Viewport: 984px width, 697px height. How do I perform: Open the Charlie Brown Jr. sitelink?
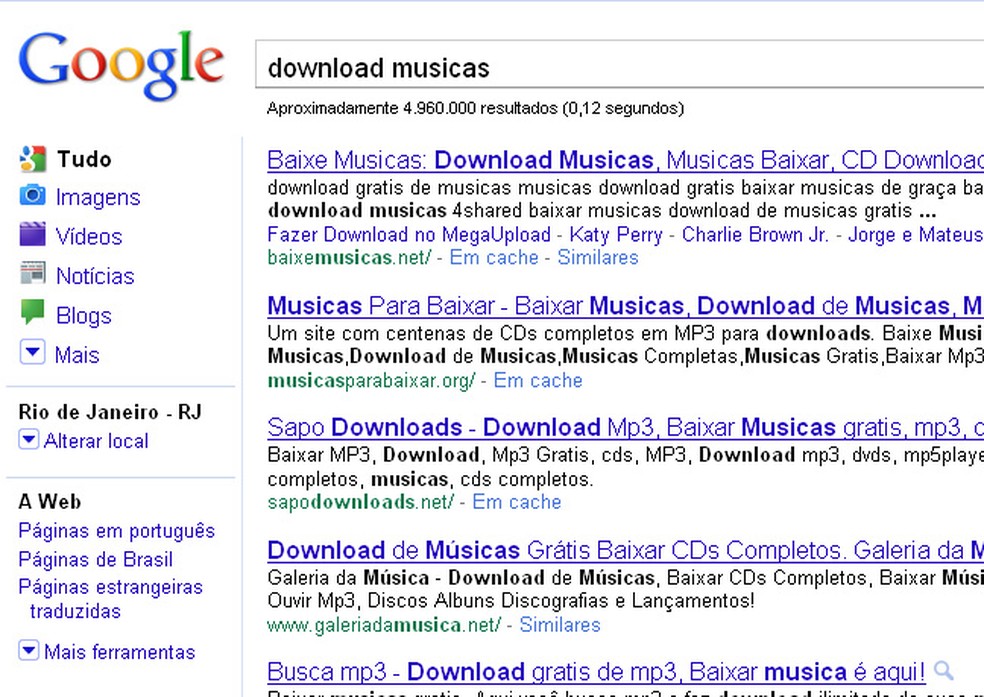click(x=755, y=235)
